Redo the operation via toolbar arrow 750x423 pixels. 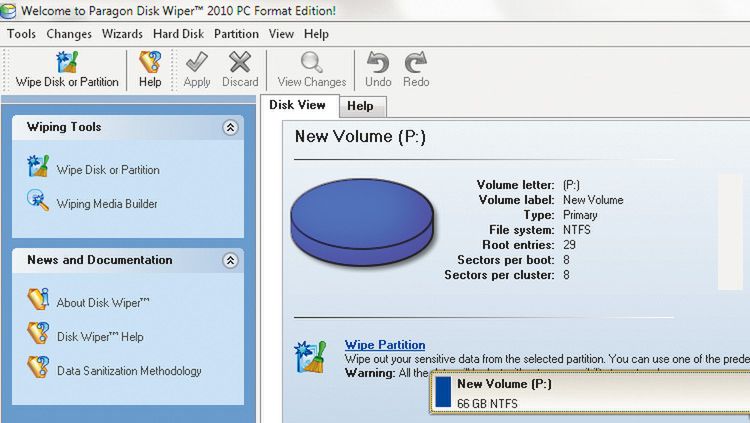coord(416,62)
